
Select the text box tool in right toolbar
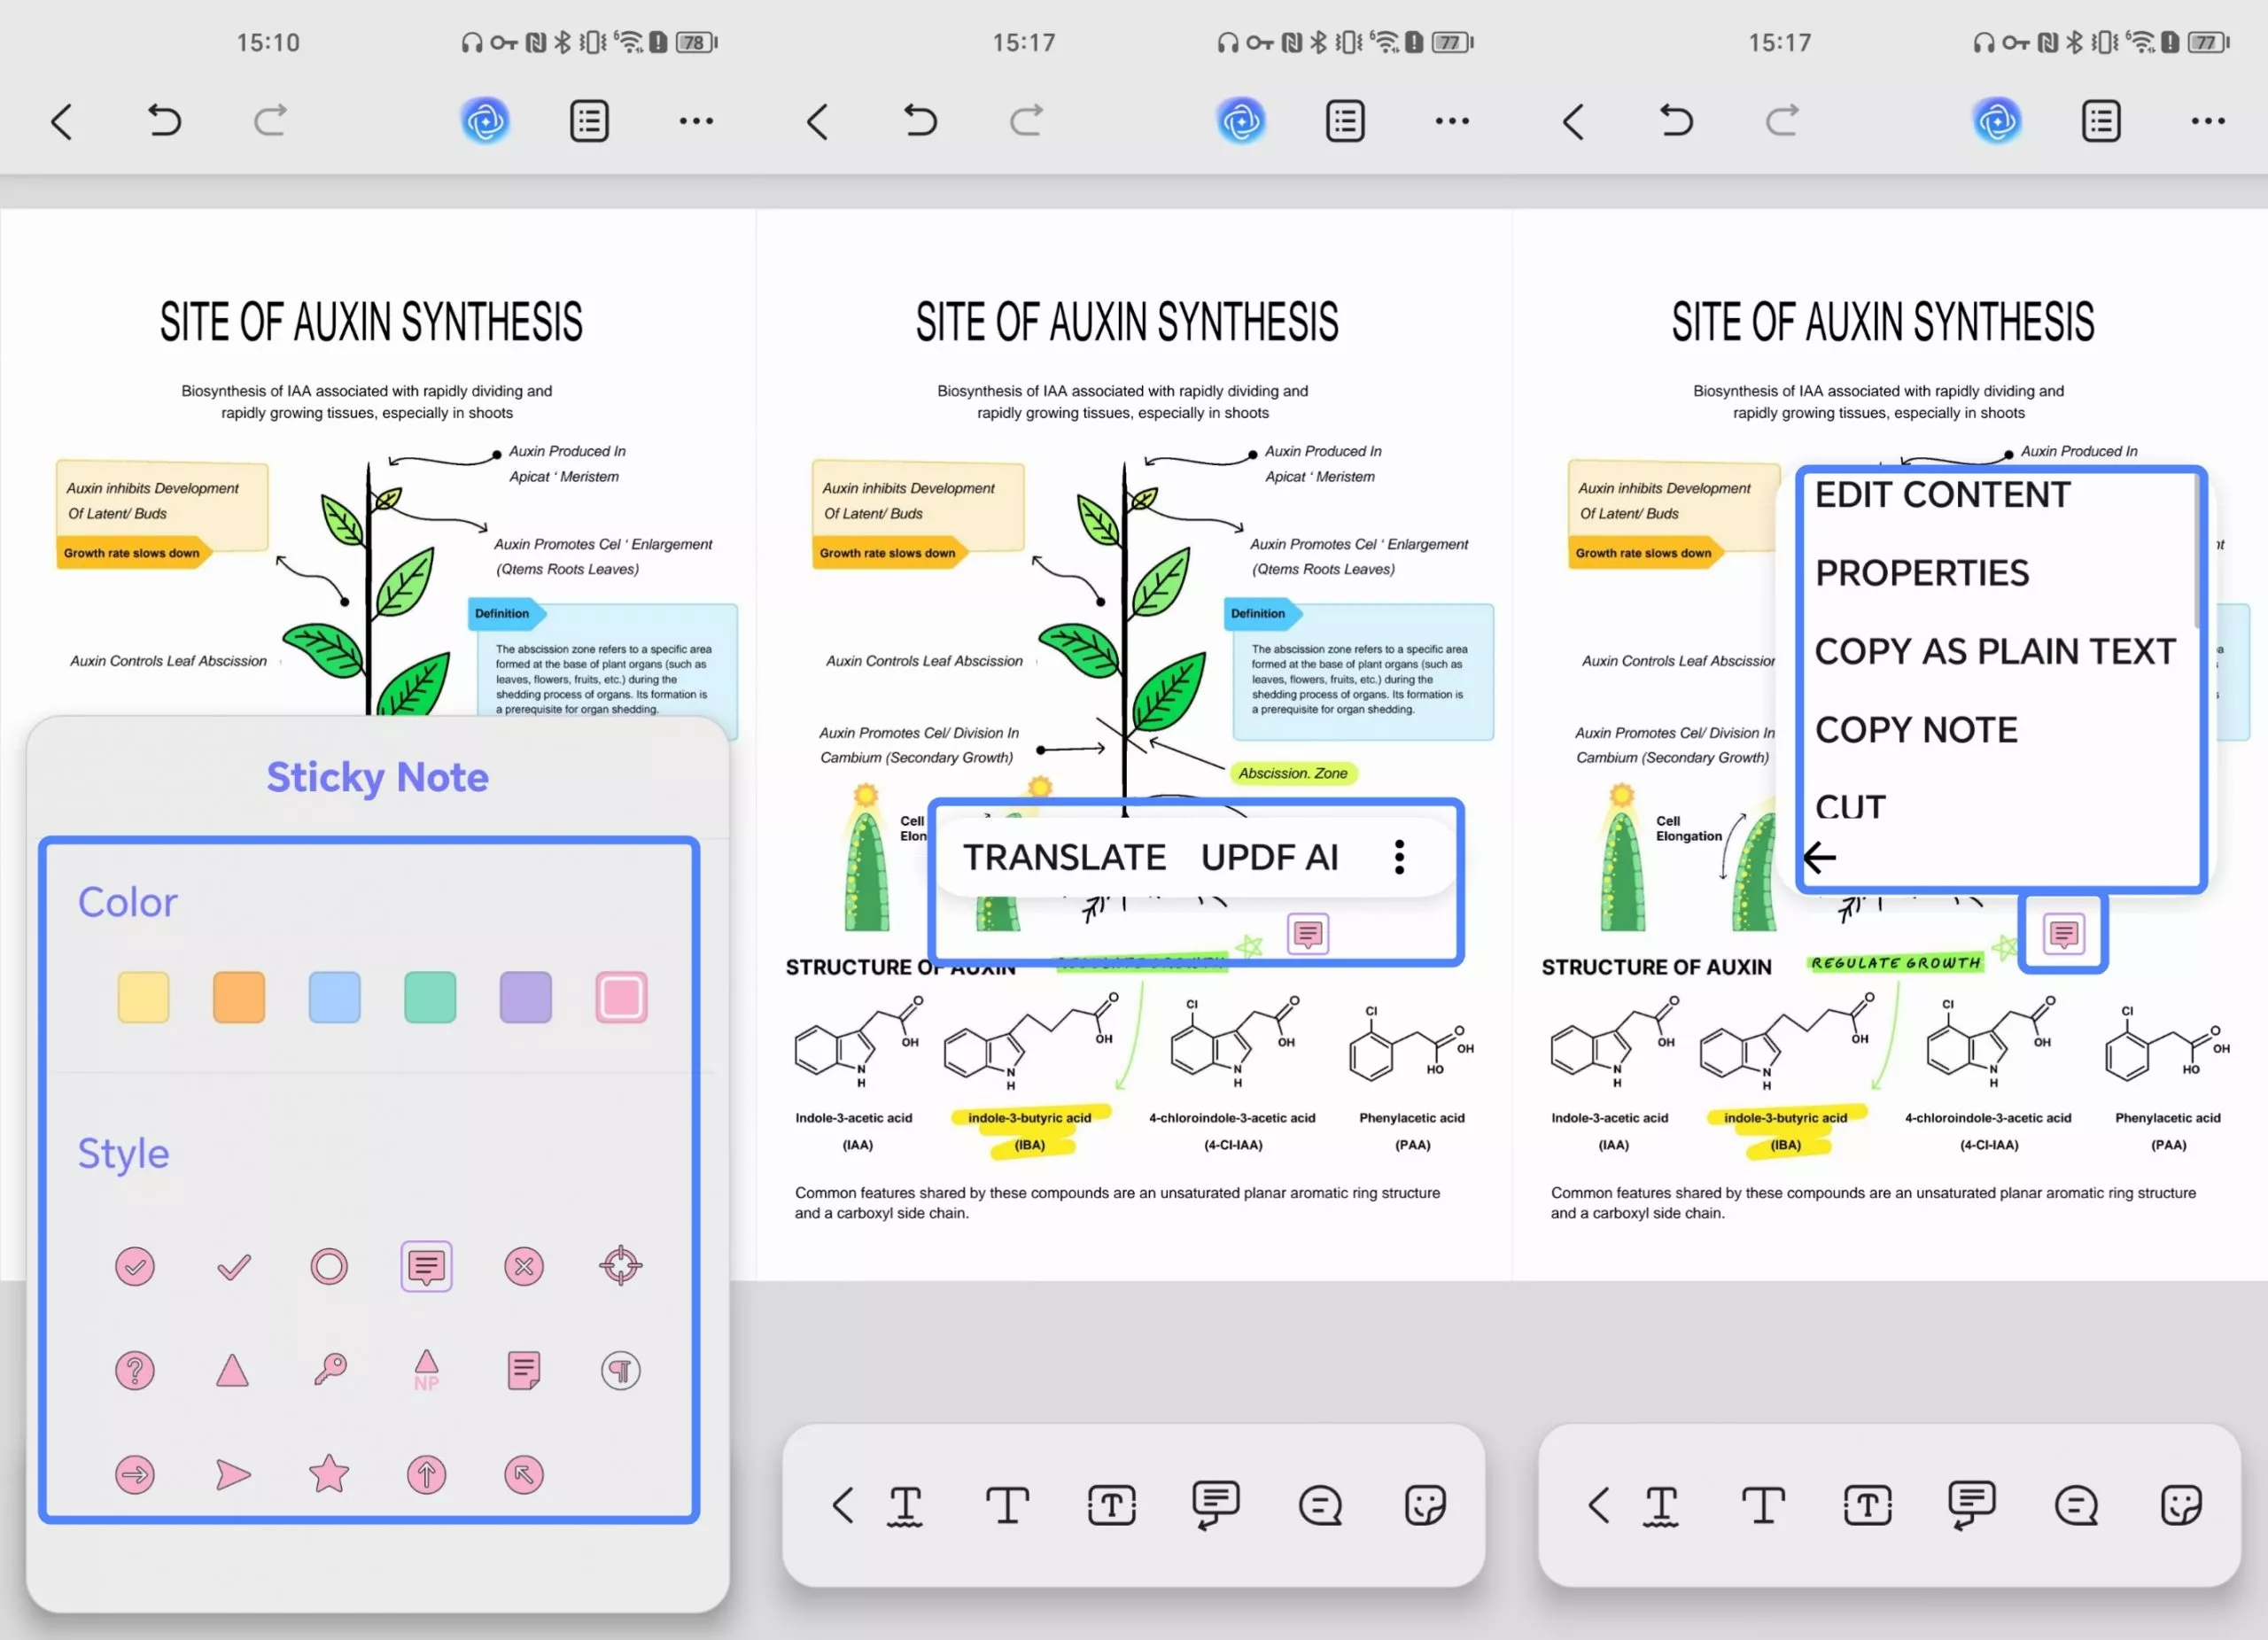pyautogui.click(x=1867, y=1504)
